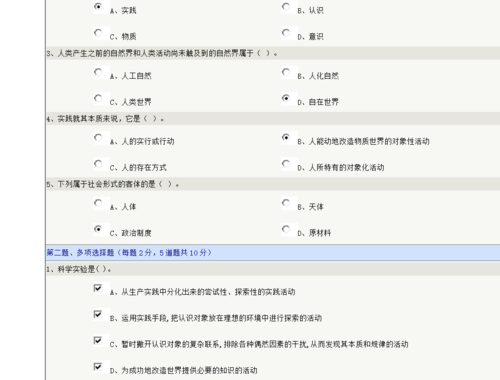The image size is (500, 380).
Task: Pick option C、政治制度 radio button
Action: [x=98, y=229]
